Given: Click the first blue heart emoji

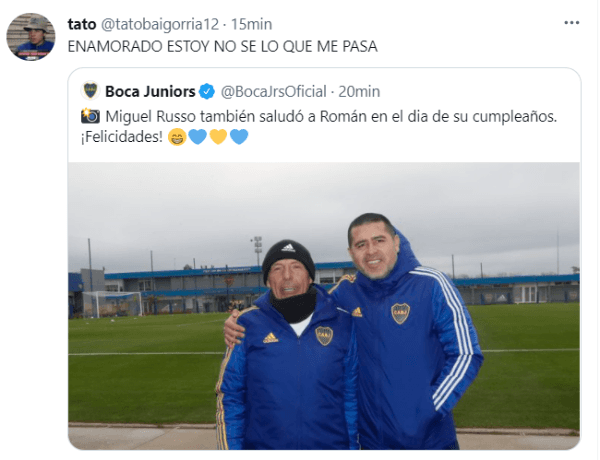Looking at the screenshot, I should pos(197,137).
